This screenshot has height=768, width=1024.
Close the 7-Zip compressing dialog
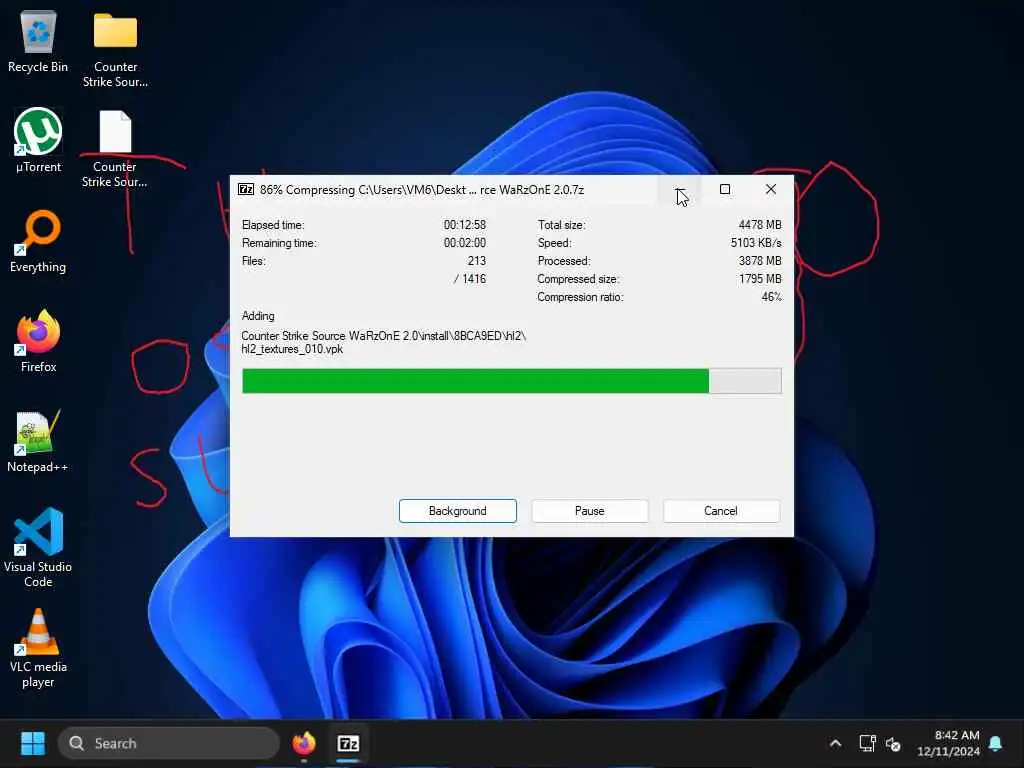(771, 189)
